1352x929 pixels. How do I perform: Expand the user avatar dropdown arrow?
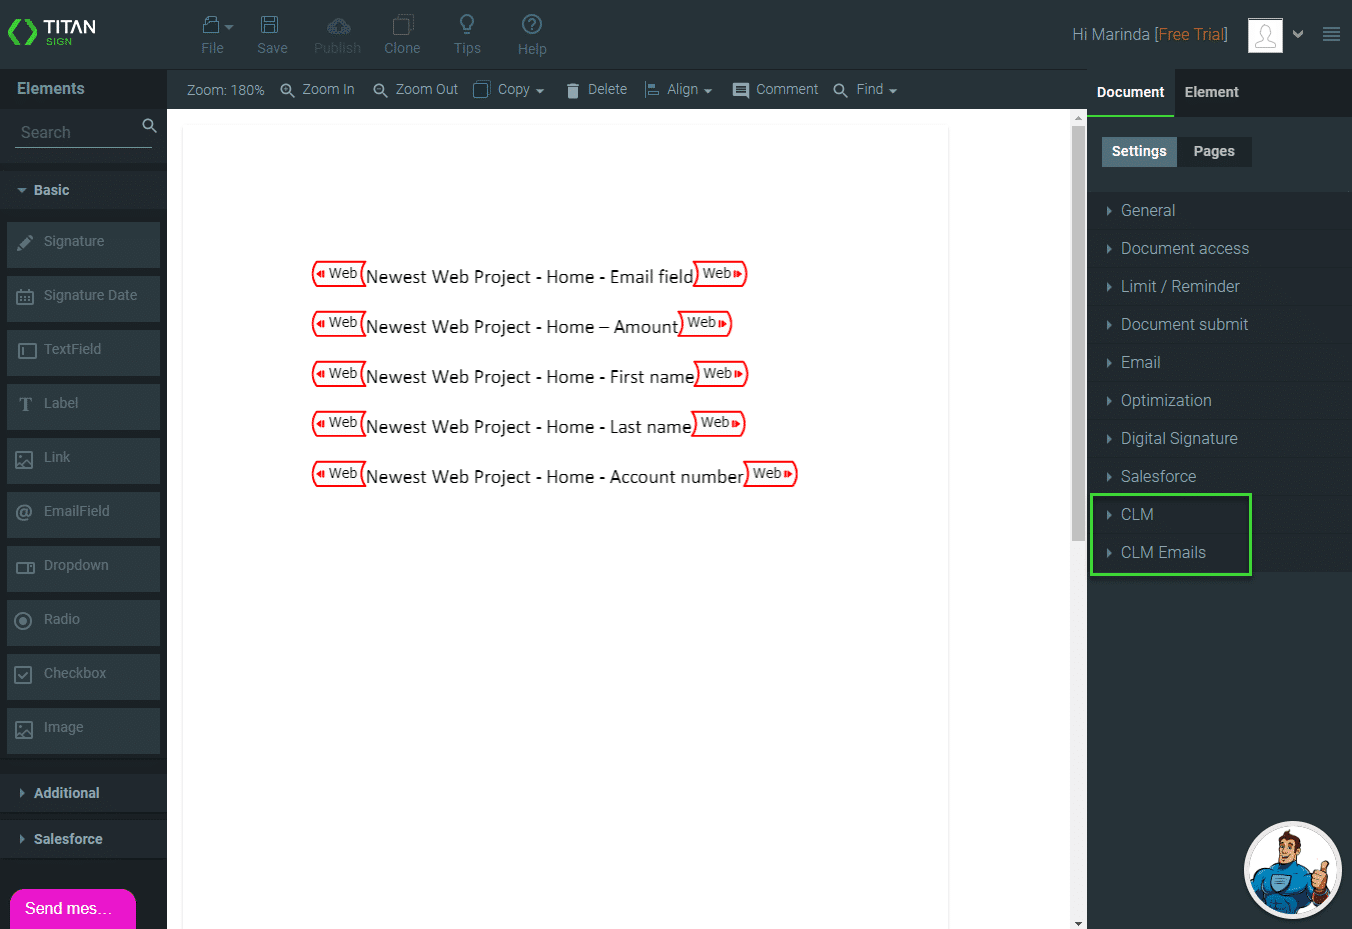(1298, 34)
